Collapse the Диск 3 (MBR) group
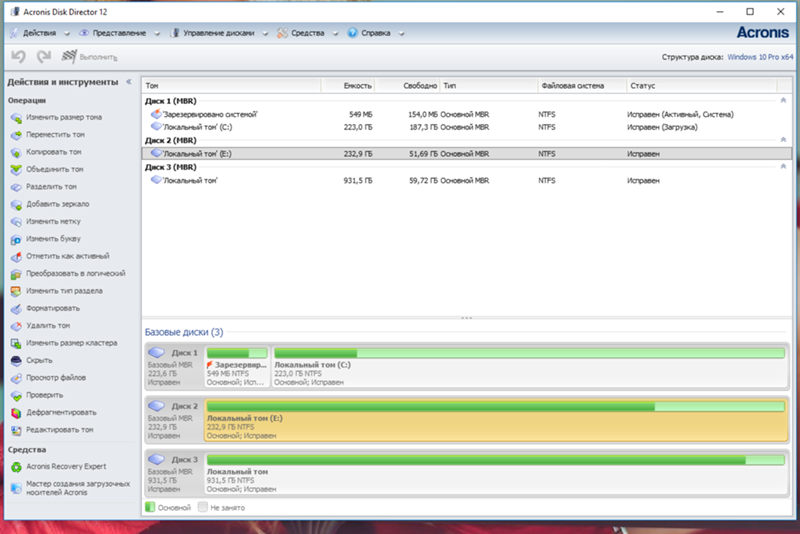Viewport: 800px width, 534px height. click(783, 166)
